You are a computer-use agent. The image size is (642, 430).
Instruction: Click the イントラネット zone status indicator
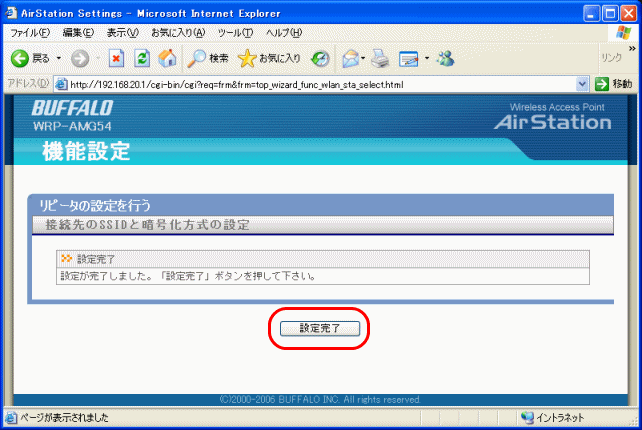553,418
